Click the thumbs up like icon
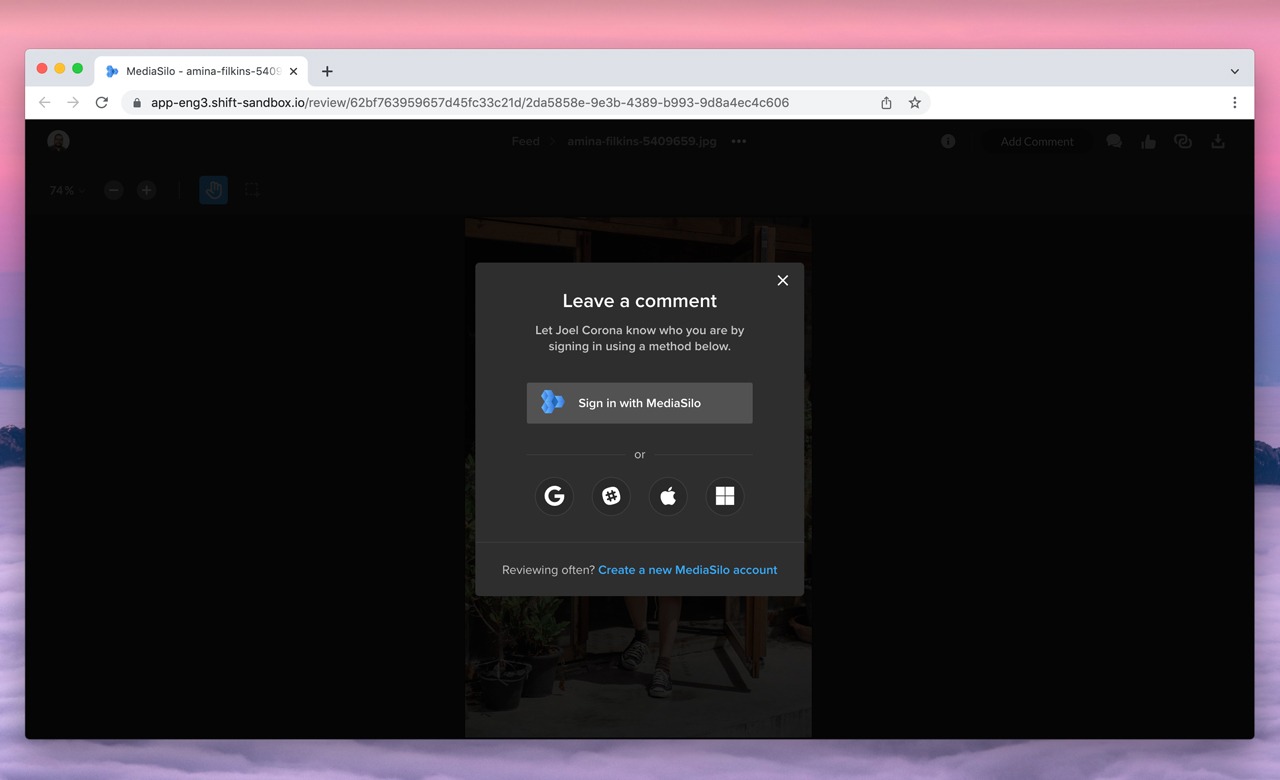The width and height of the screenshot is (1280, 780). (1148, 142)
